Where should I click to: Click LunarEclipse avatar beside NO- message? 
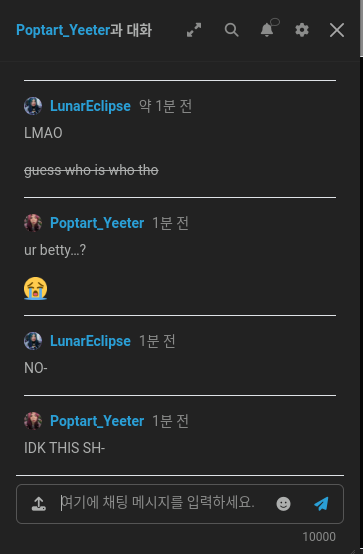(x=33, y=341)
